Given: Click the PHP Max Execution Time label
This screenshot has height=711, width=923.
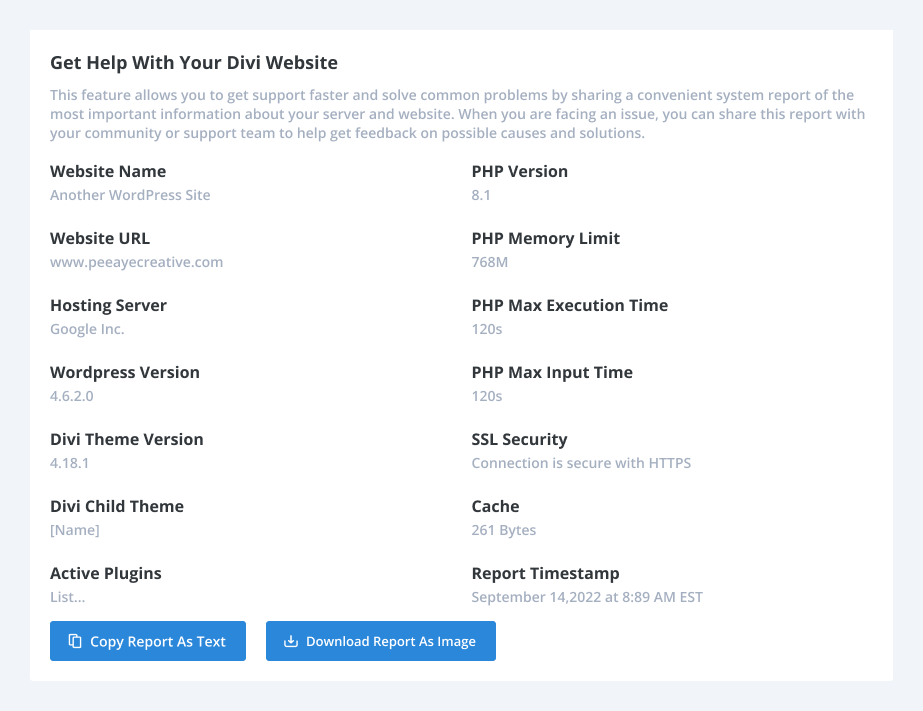Looking at the screenshot, I should 570,305.
